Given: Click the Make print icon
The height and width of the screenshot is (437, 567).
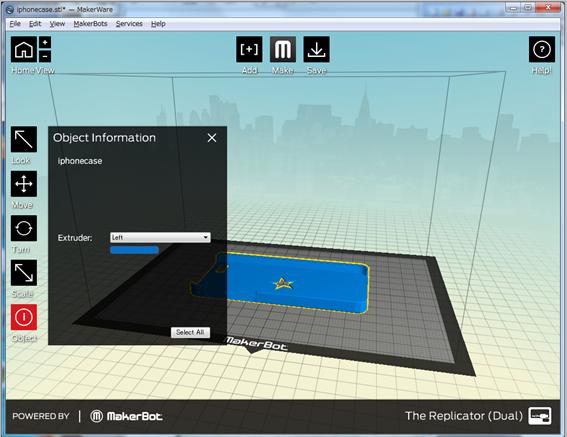Looking at the screenshot, I should click(x=283, y=49).
